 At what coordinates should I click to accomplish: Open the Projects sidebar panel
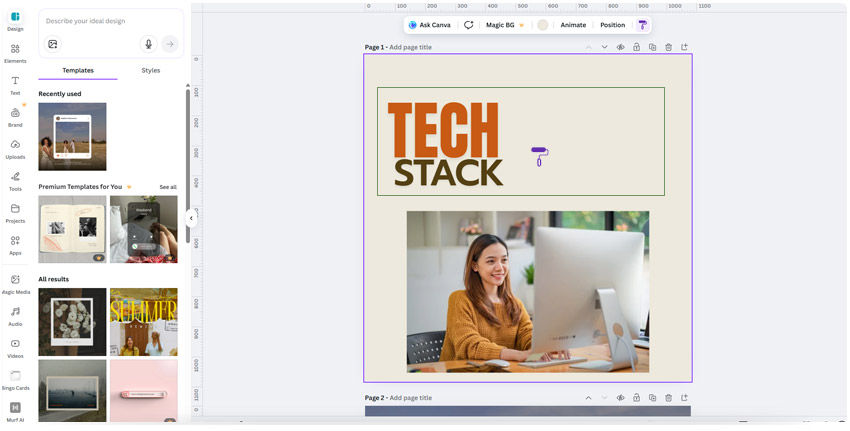coord(15,213)
